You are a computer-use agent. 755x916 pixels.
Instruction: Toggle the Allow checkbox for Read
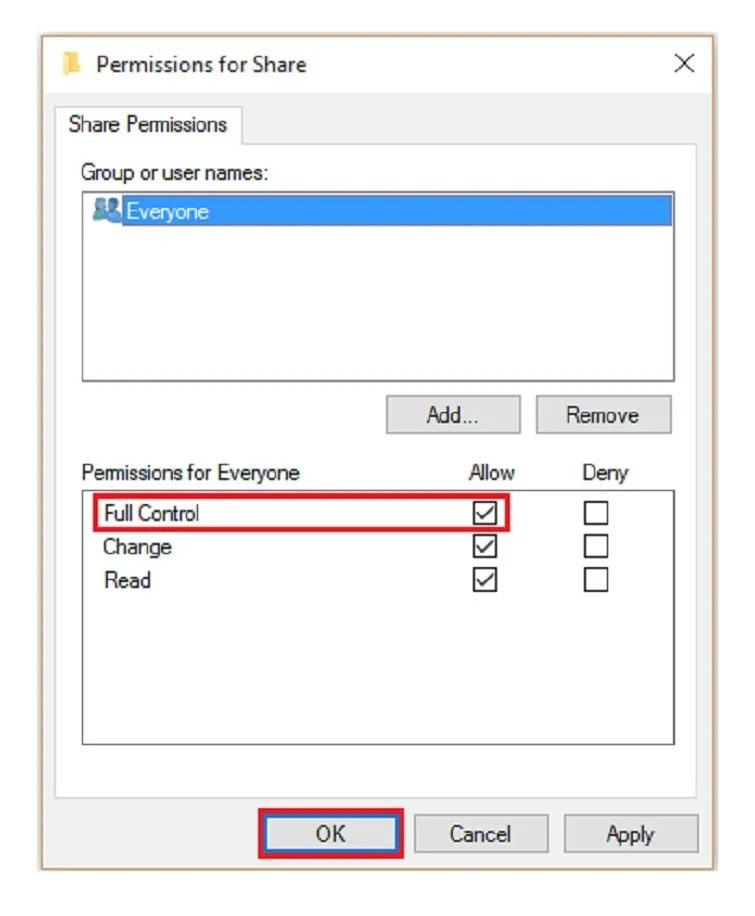coord(485,580)
